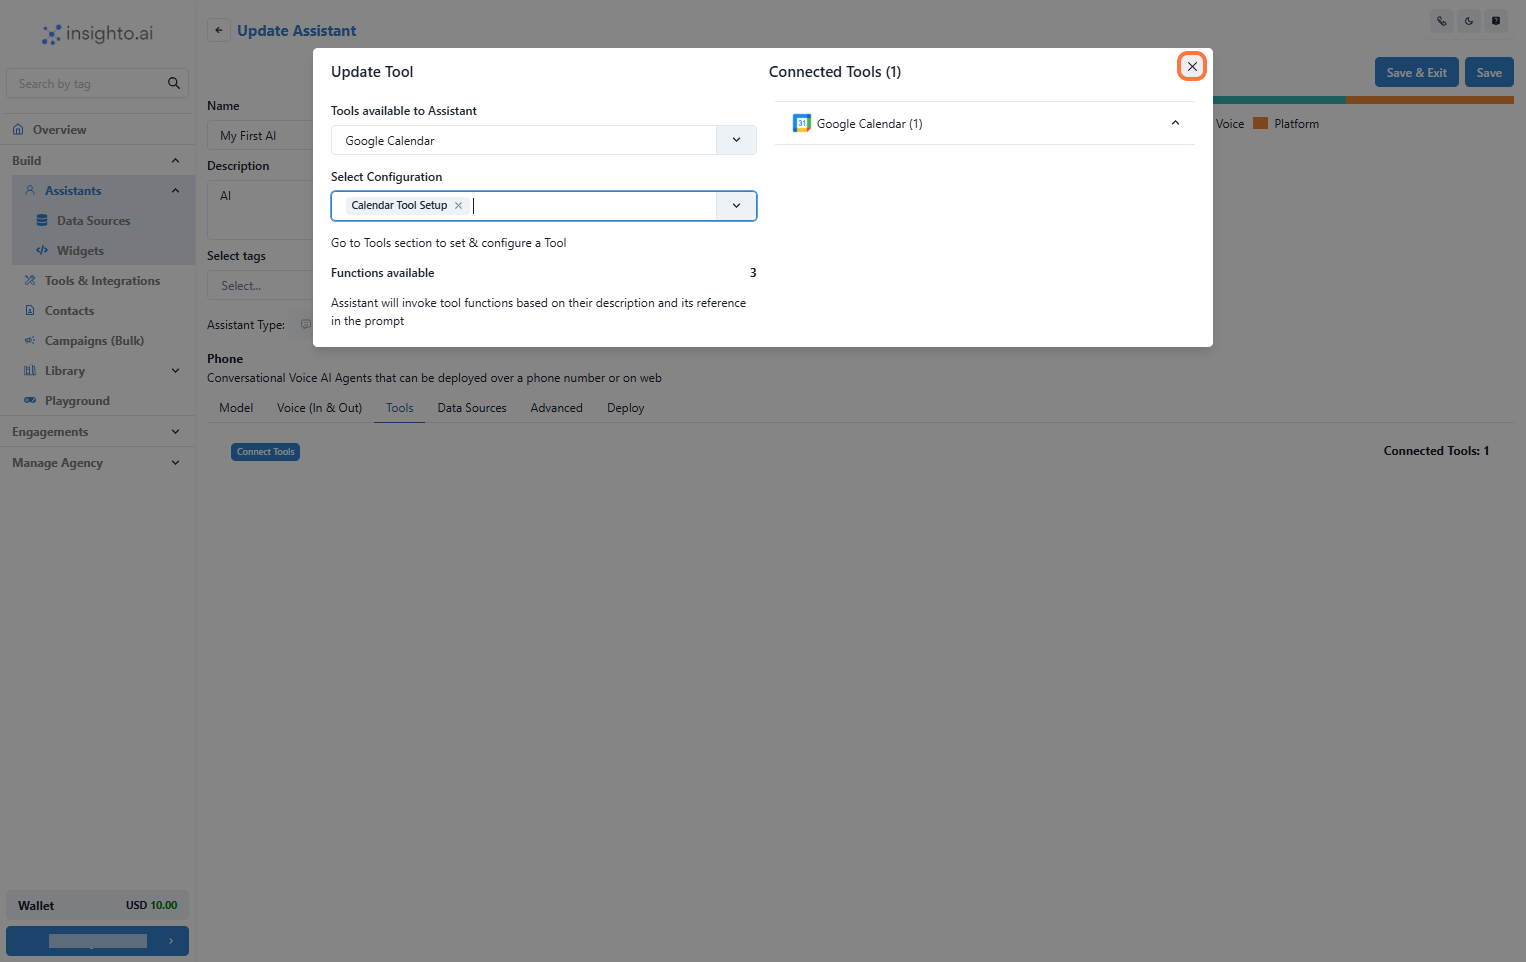This screenshot has width=1526, height=962.
Task: Click the Google Calendar icon in Connected Tools
Action: click(801, 124)
